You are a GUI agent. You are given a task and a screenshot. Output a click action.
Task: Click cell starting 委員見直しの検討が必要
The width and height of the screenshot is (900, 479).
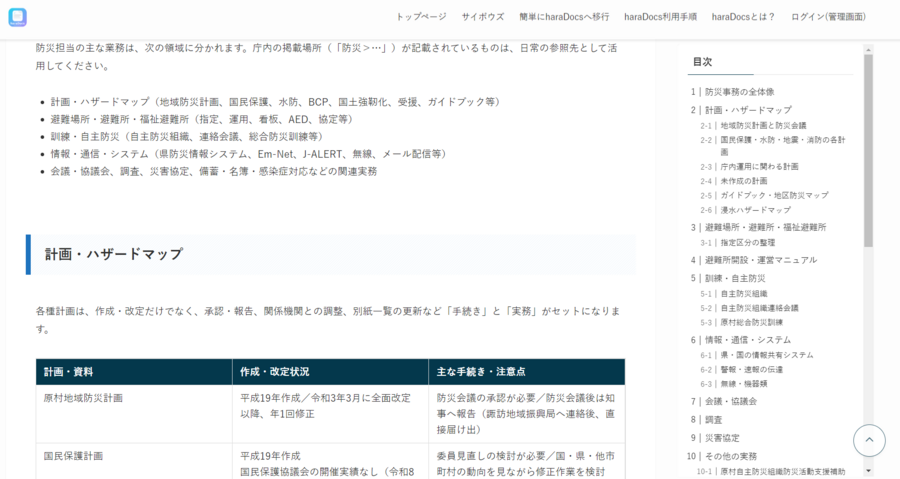pos(526,461)
